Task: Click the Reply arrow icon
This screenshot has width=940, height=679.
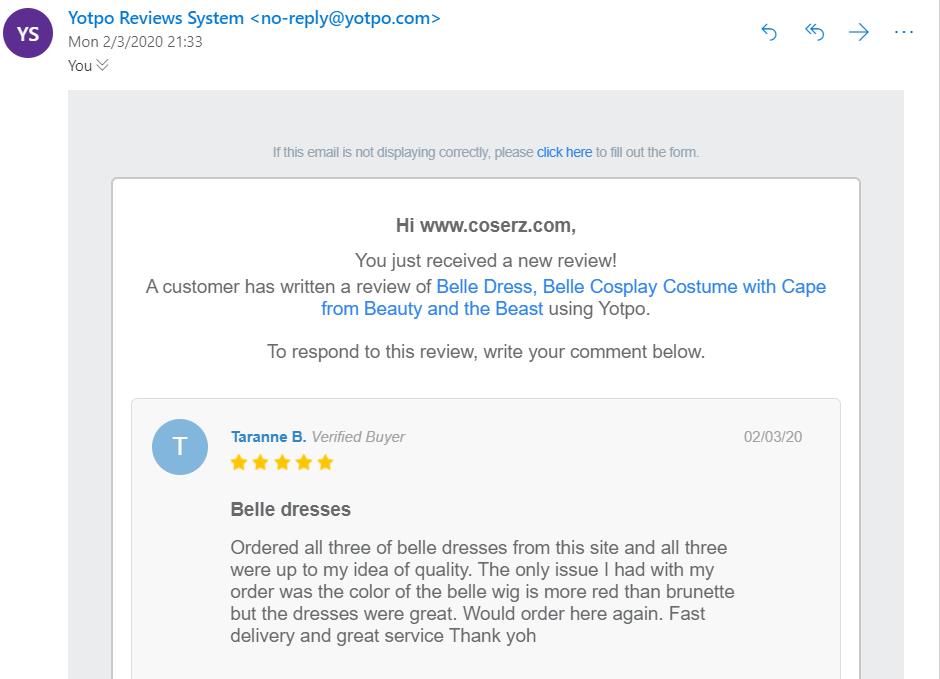Action: point(769,32)
